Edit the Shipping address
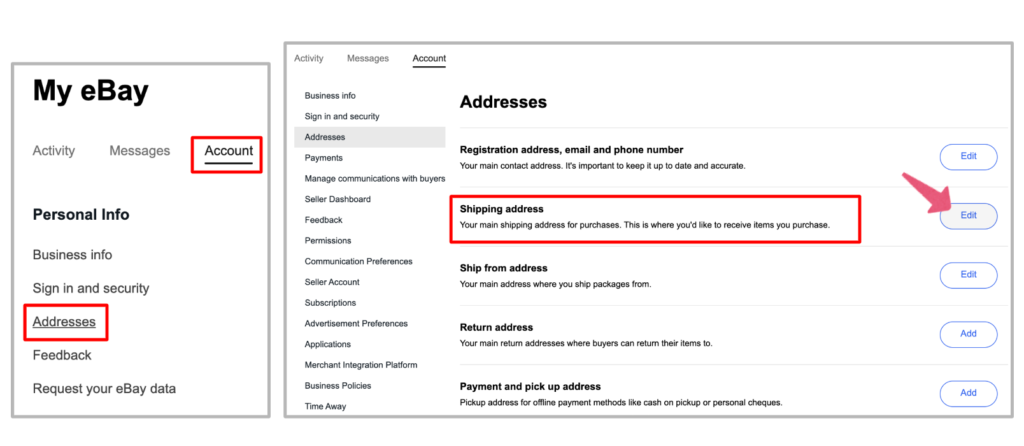Viewport: 1024px width, 446px height. (x=968, y=216)
